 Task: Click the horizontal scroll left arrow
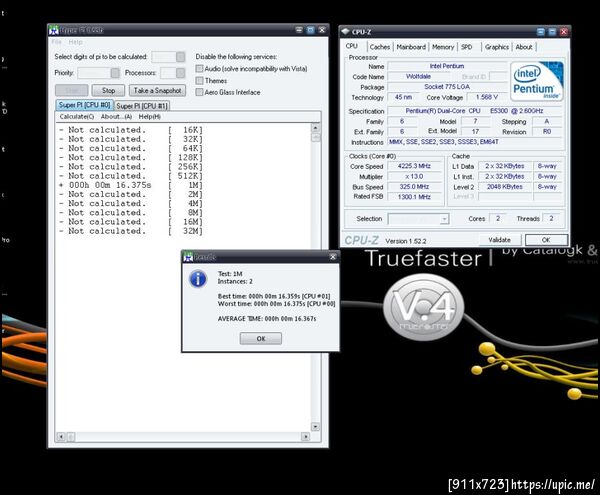coord(60,436)
